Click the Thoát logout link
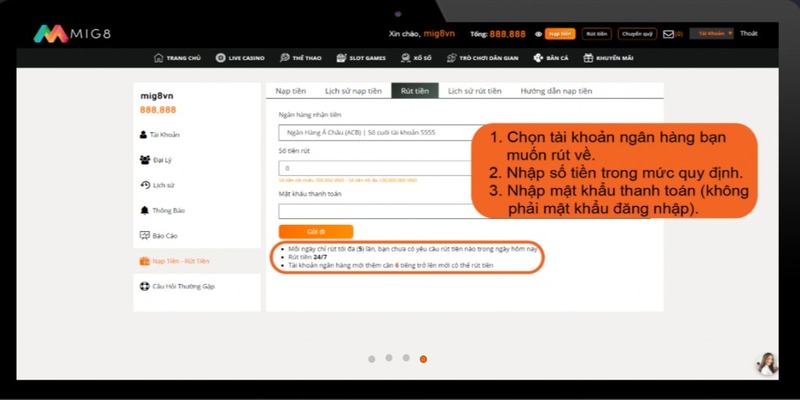Viewport: 800px width, 400px height. click(x=748, y=33)
